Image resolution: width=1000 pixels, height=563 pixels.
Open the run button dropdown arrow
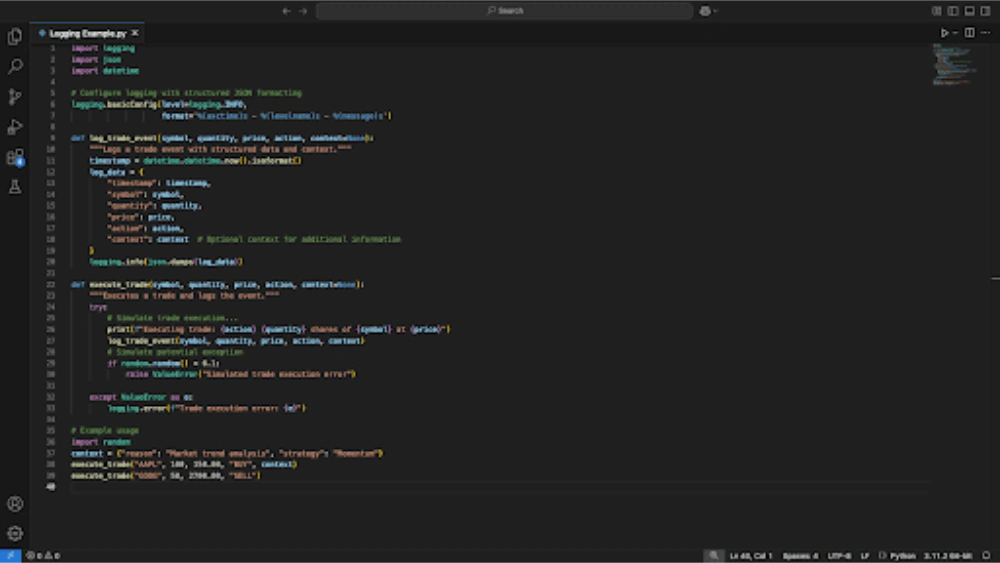click(955, 33)
